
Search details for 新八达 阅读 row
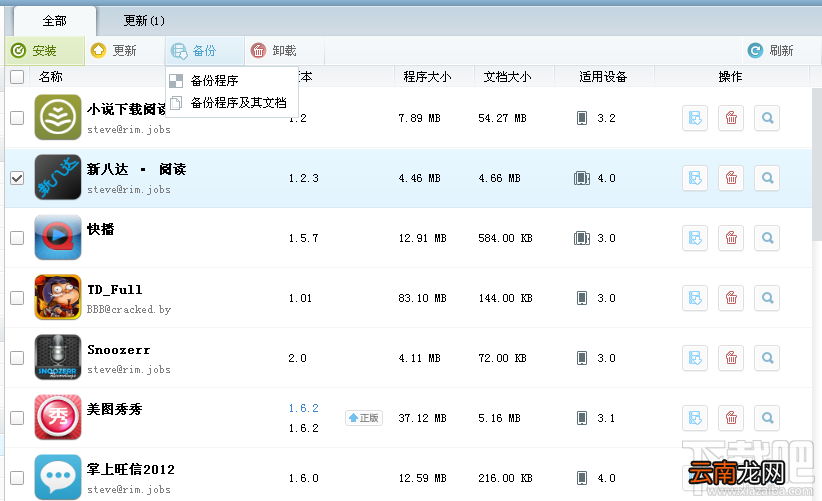pos(767,178)
